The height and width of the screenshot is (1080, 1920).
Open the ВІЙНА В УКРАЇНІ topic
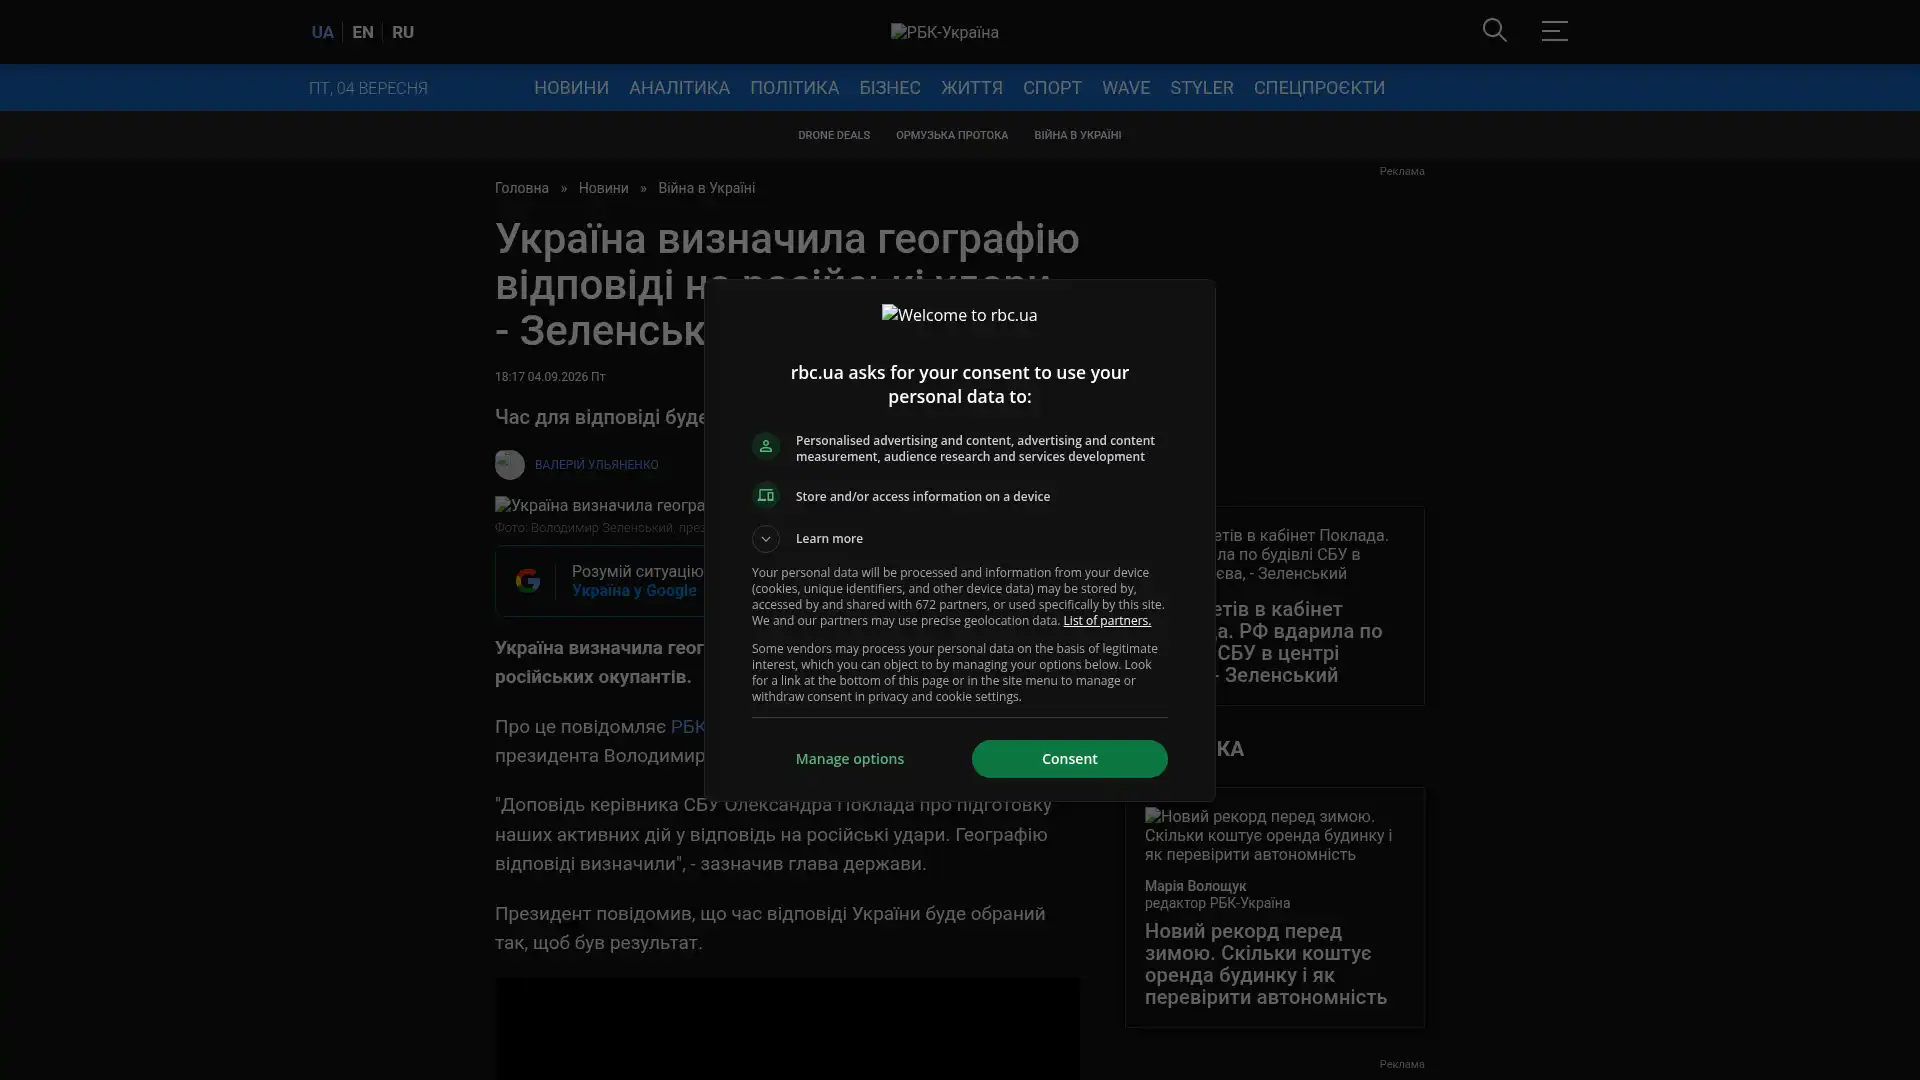[1077, 136]
